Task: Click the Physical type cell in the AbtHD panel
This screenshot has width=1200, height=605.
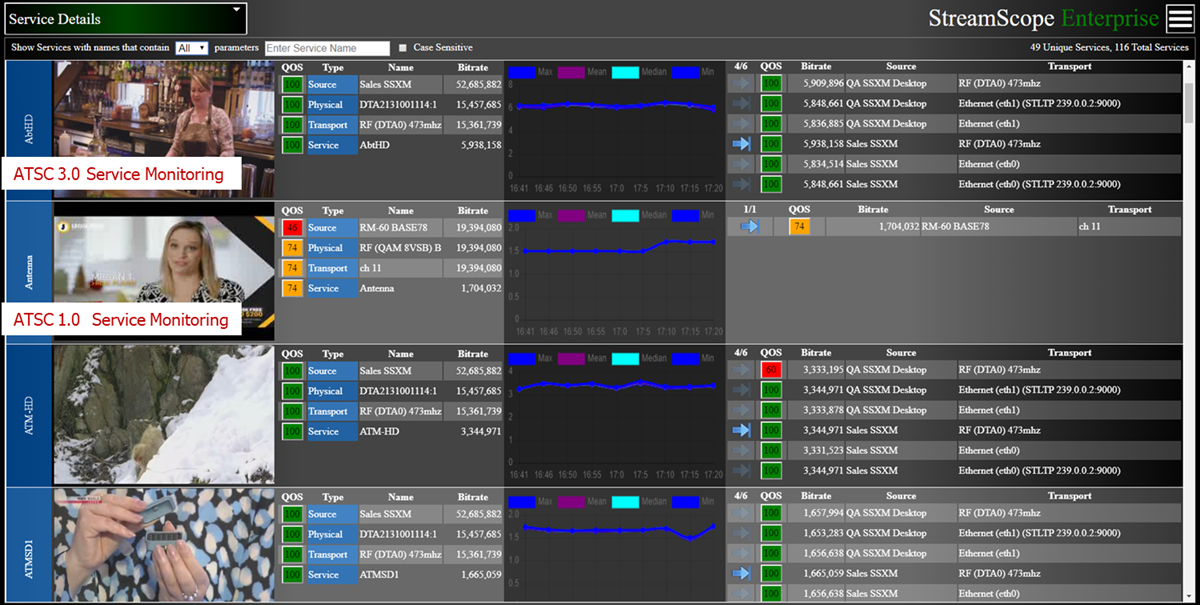Action: point(333,105)
